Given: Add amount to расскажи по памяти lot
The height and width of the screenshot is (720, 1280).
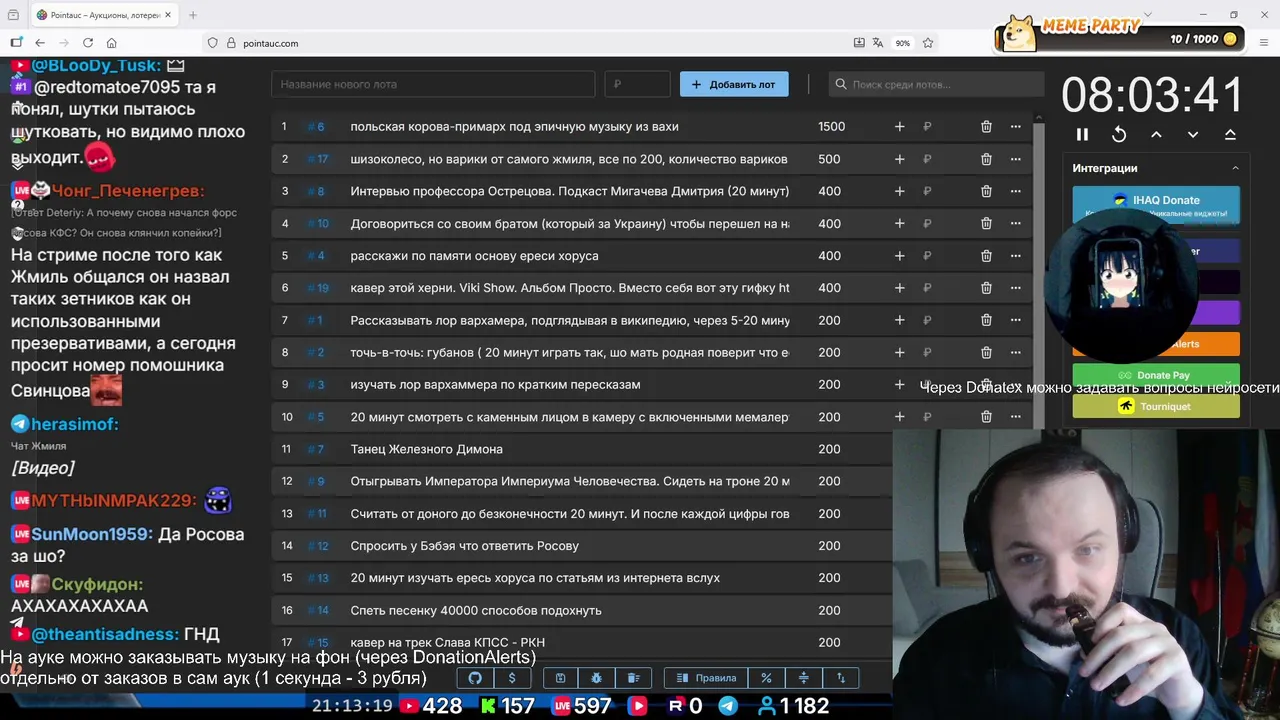Looking at the screenshot, I should (x=899, y=256).
